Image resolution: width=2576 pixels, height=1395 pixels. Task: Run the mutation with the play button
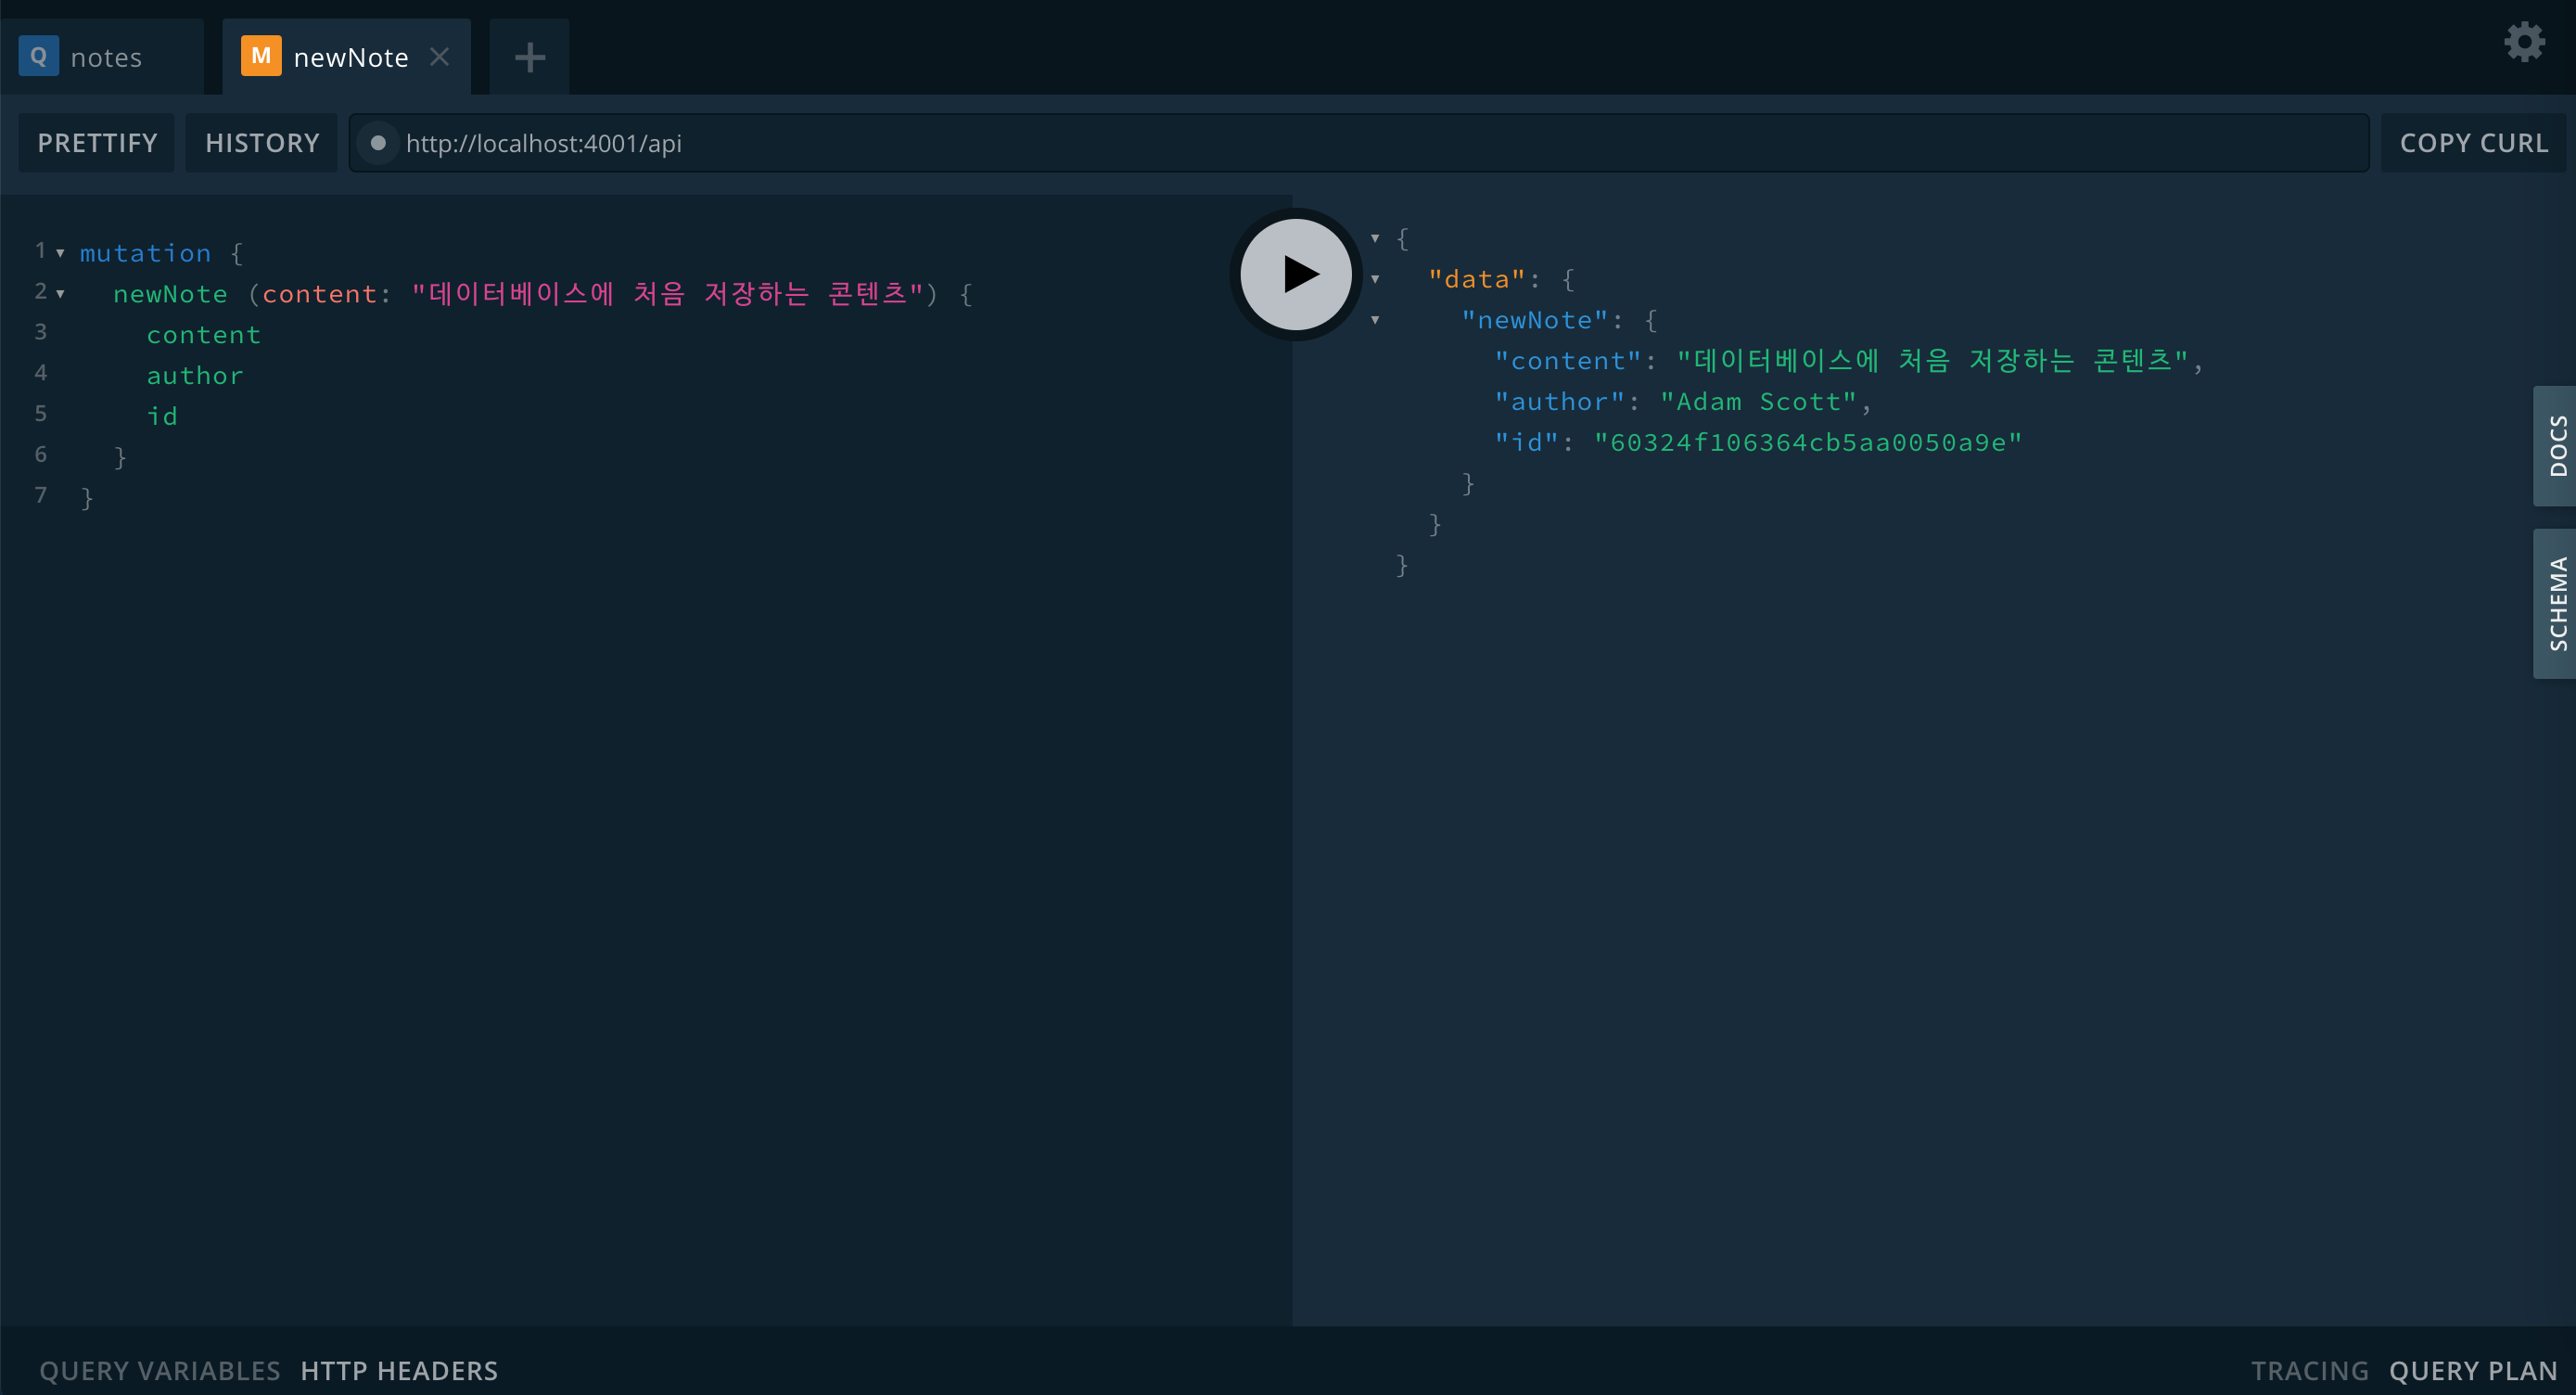[1296, 274]
